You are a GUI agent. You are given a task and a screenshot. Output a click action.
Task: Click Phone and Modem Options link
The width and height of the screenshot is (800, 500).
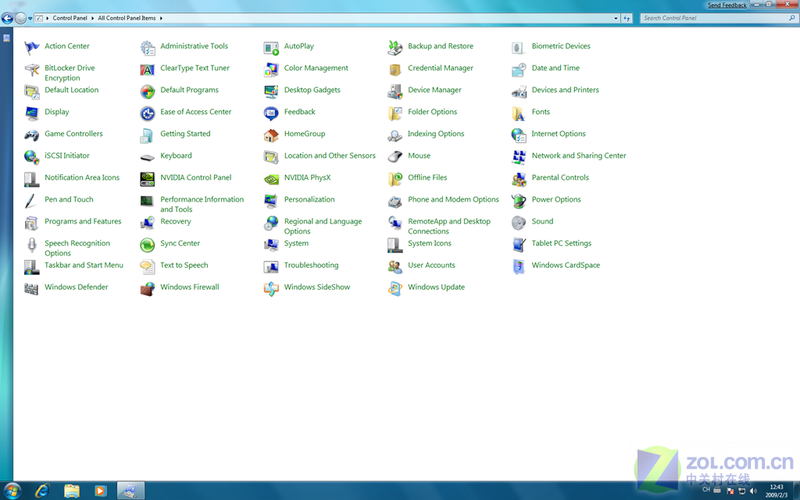(454, 199)
